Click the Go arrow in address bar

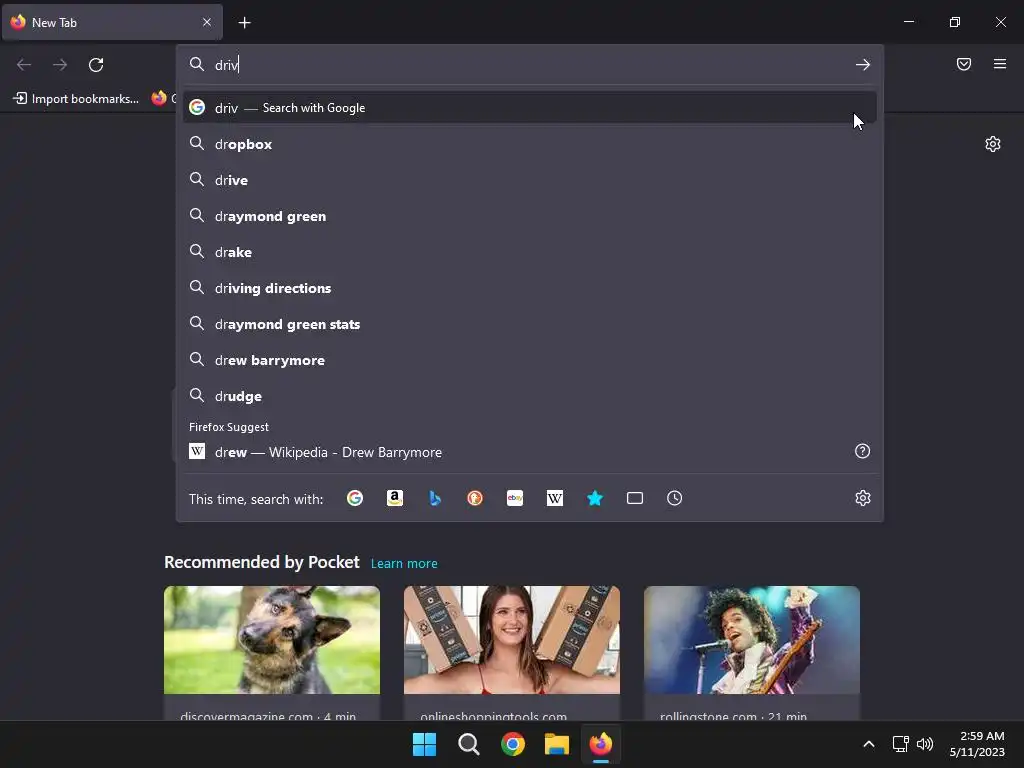tap(863, 65)
